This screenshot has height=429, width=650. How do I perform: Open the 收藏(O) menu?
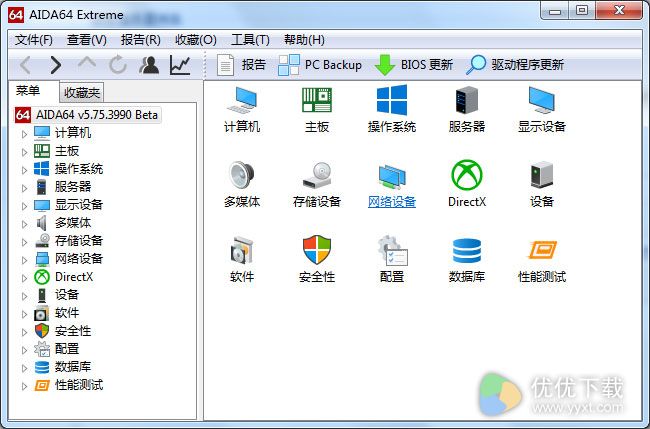point(196,40)
